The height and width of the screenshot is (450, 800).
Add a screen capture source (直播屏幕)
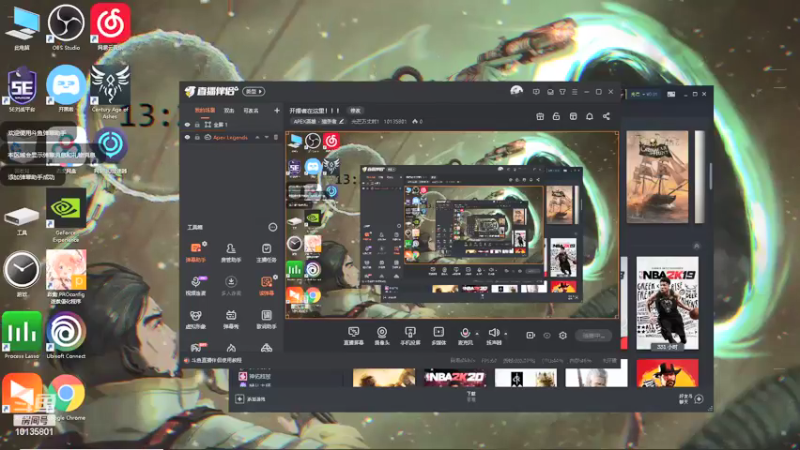click(353, 336)
